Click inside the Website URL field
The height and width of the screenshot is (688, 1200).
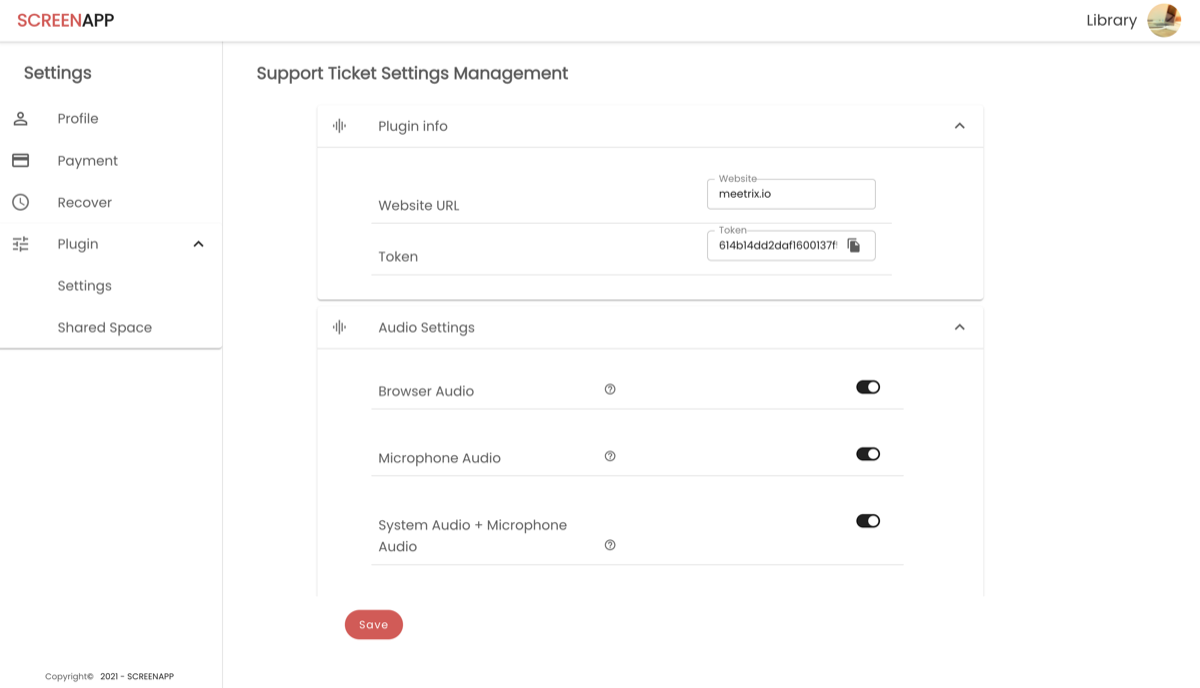coord(791,194)
